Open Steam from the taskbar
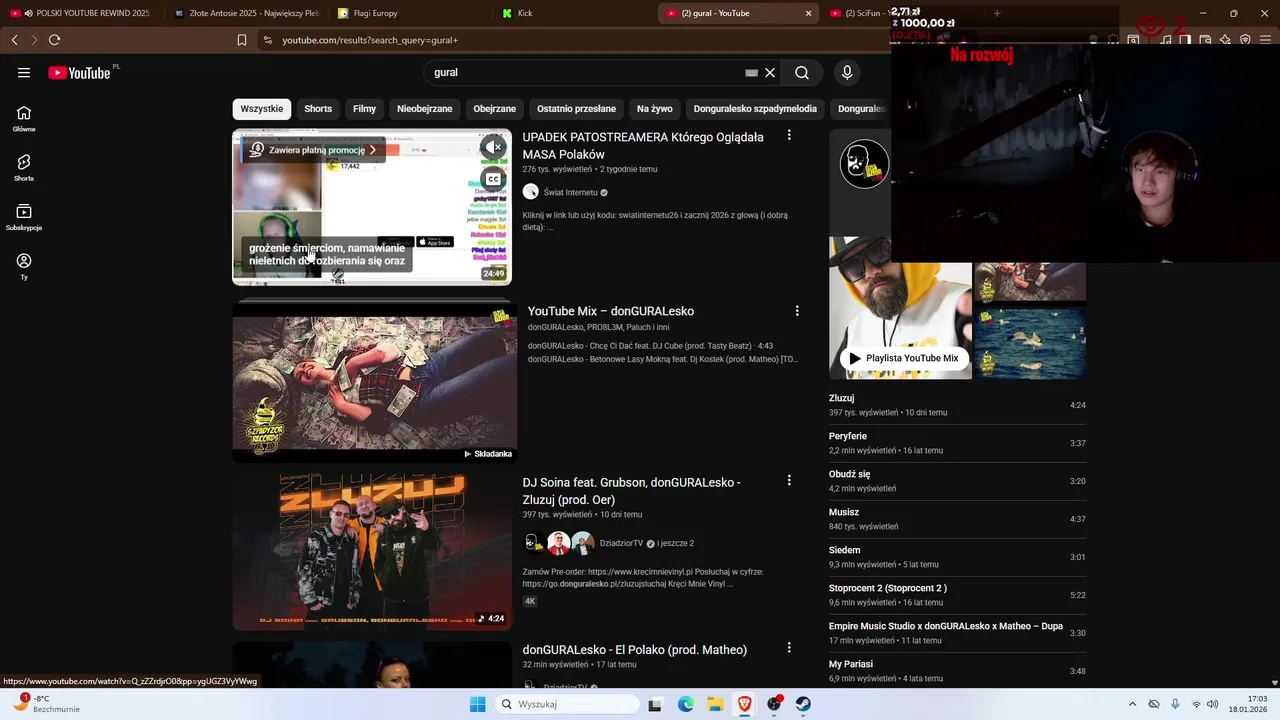Viewport: 1280px width, 720px height. click(x=803, y=704)
